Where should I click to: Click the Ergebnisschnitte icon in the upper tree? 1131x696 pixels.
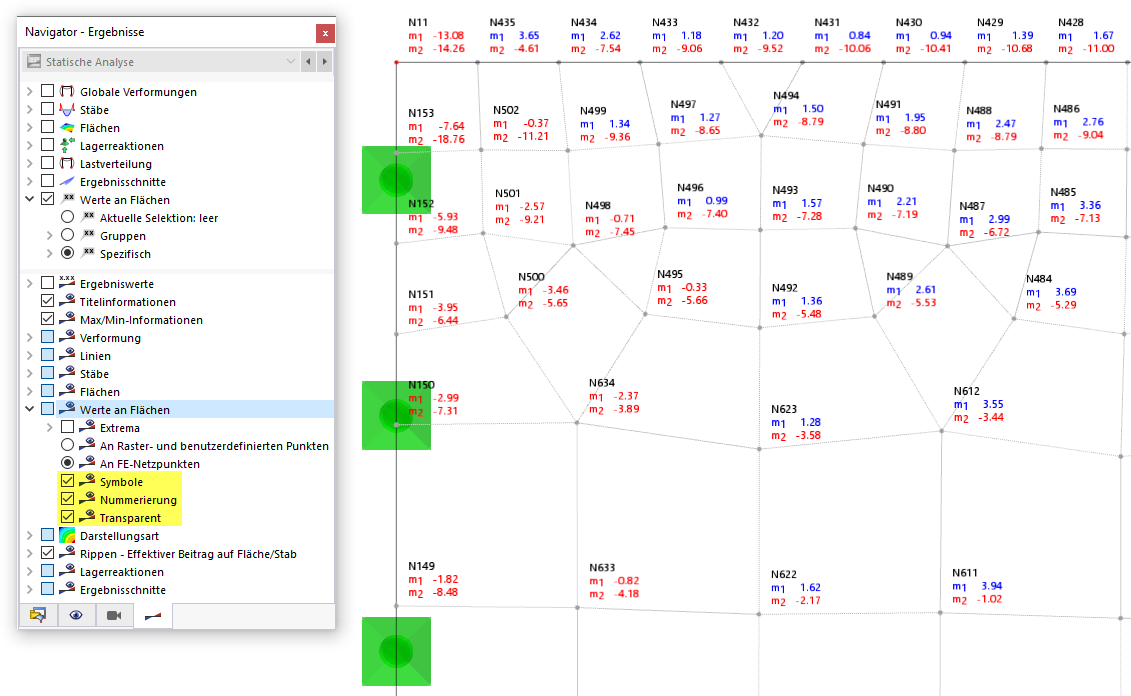(67, 182)
